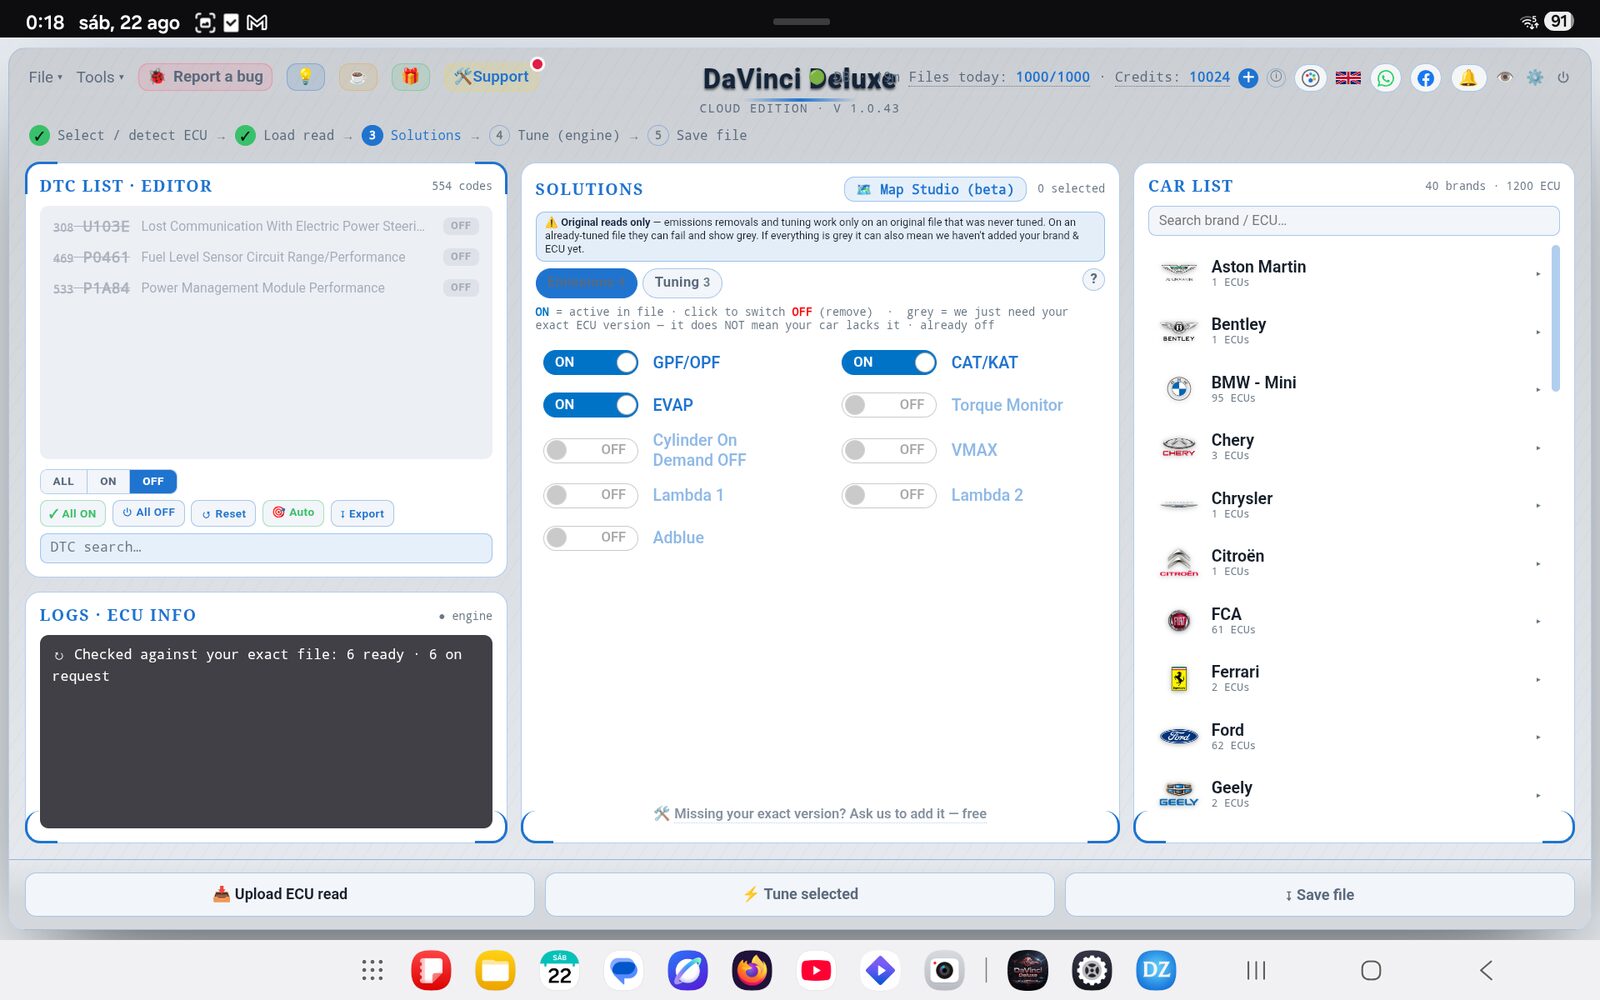Click the Citroën brand logo
The height and width of the screenshot is (1000, 1600).
click(1179, 562)
